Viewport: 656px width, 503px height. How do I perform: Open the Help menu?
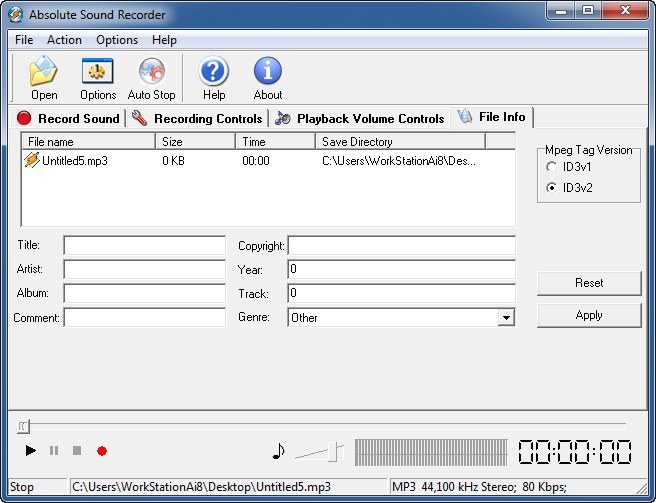(164, 40)
